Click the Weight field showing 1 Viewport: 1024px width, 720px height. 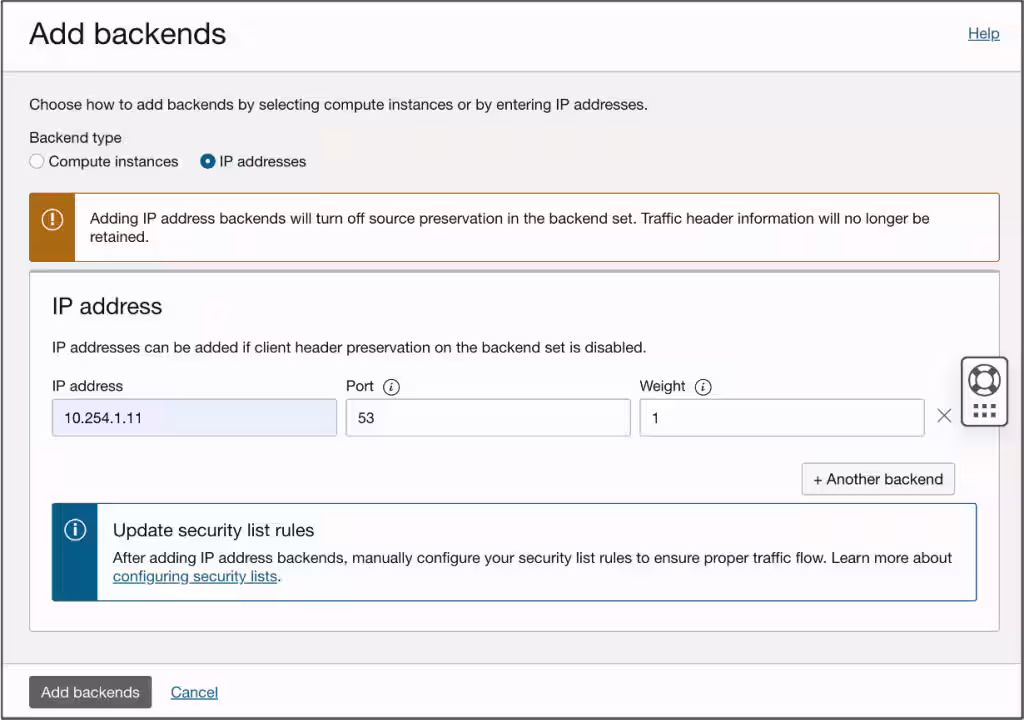(781, 417)
